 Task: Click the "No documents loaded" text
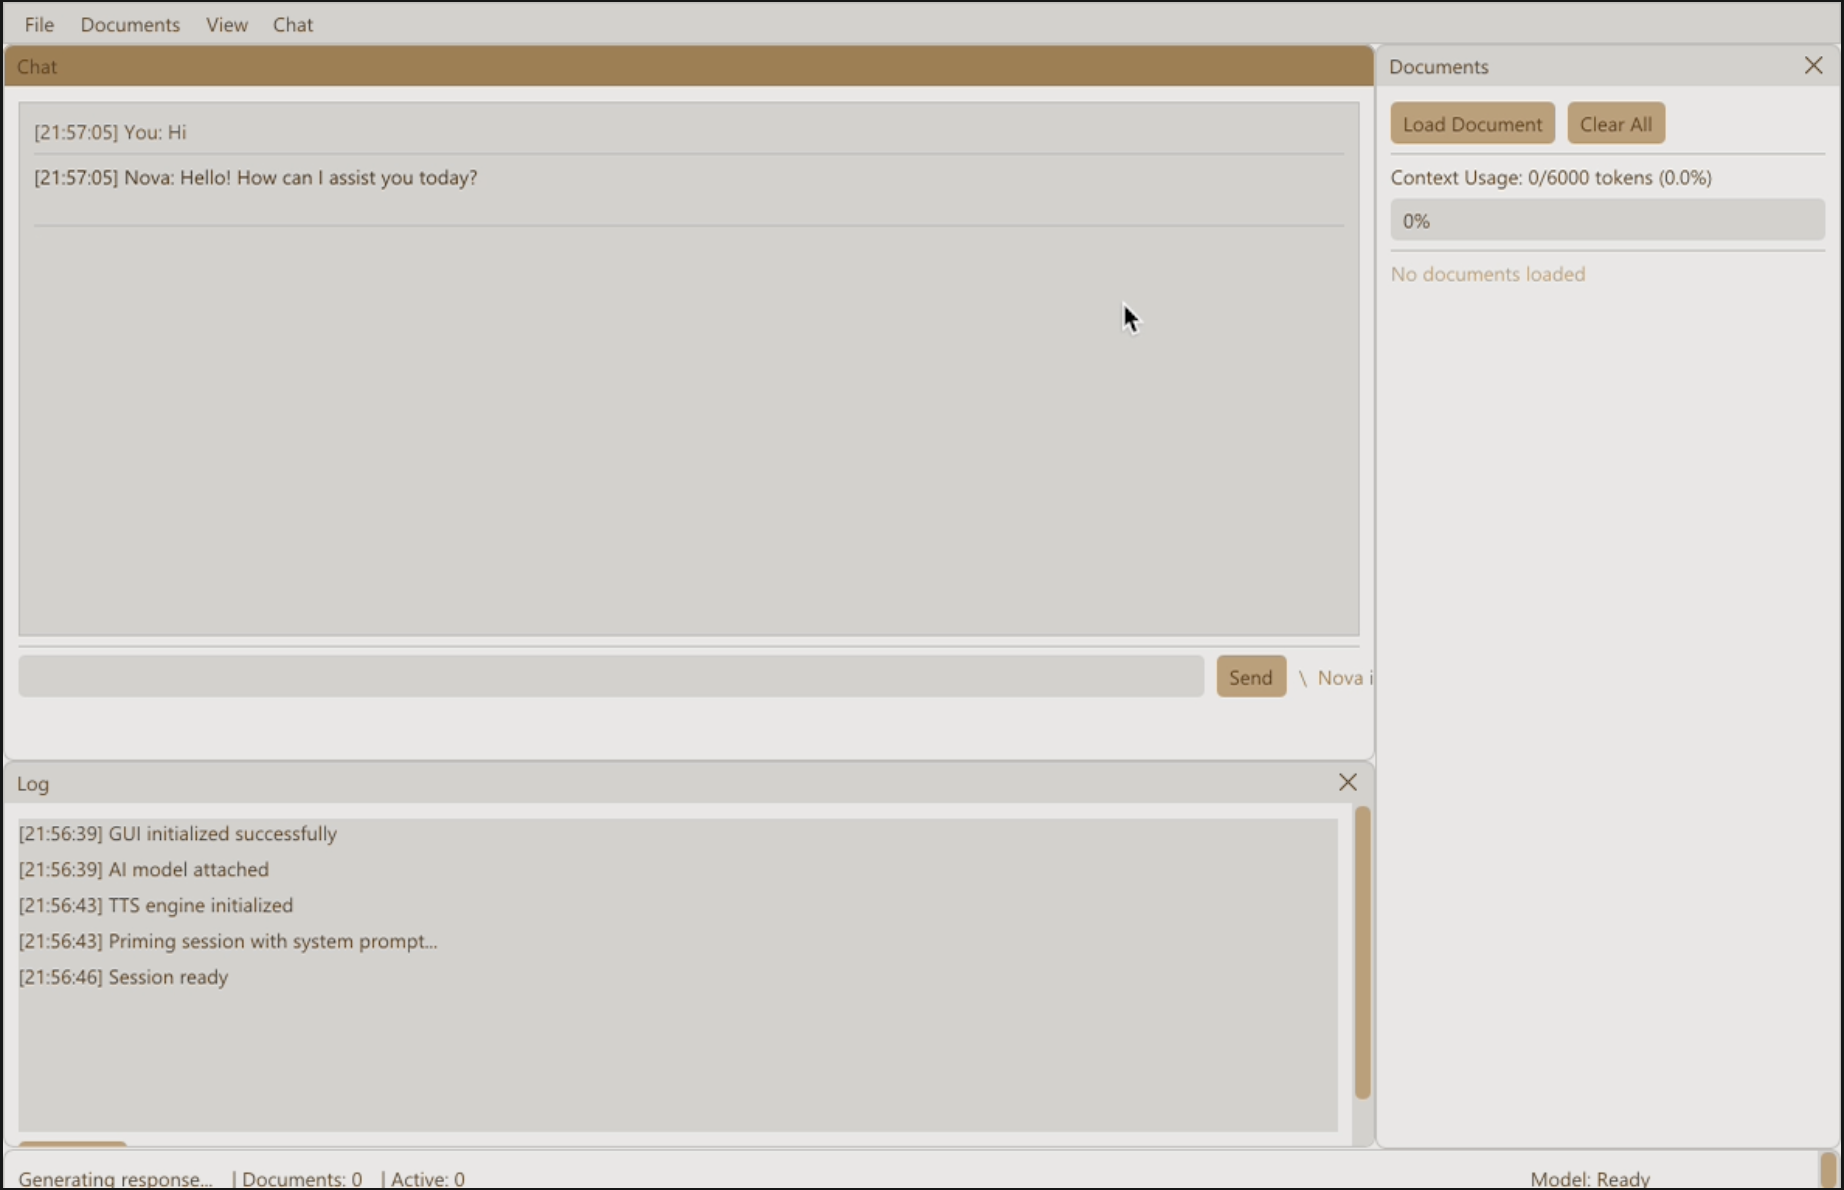pyautogui.click(x=1488, y=273)
